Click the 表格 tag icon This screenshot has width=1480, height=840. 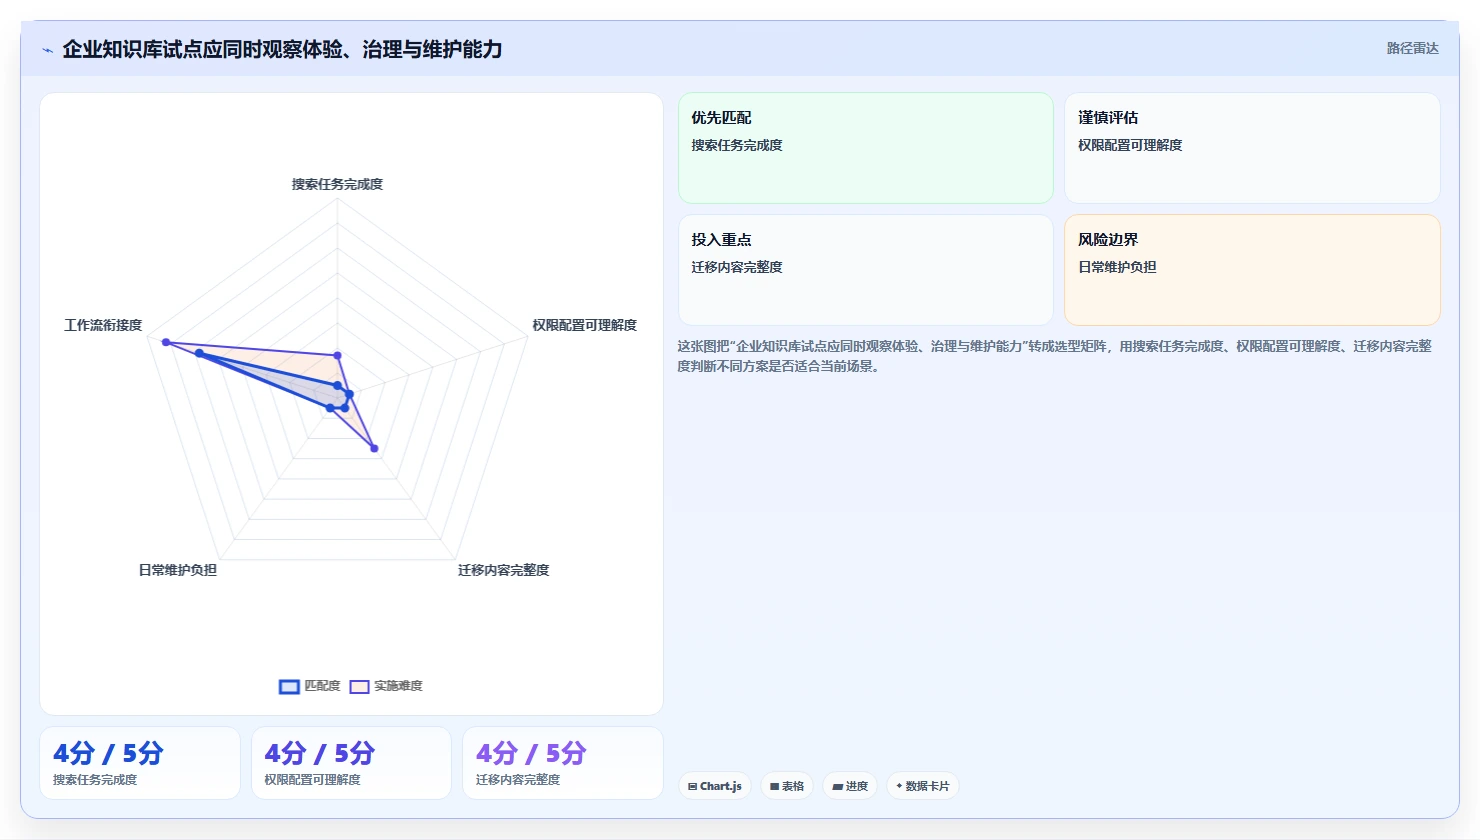click(x=775, y=787)
